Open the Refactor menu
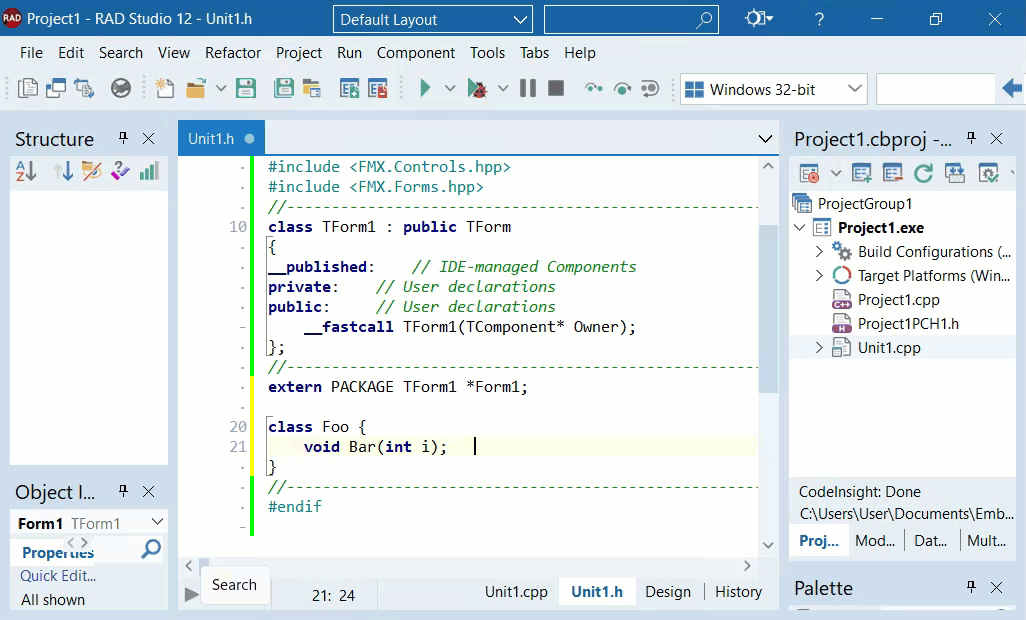 tap(233, 53)
